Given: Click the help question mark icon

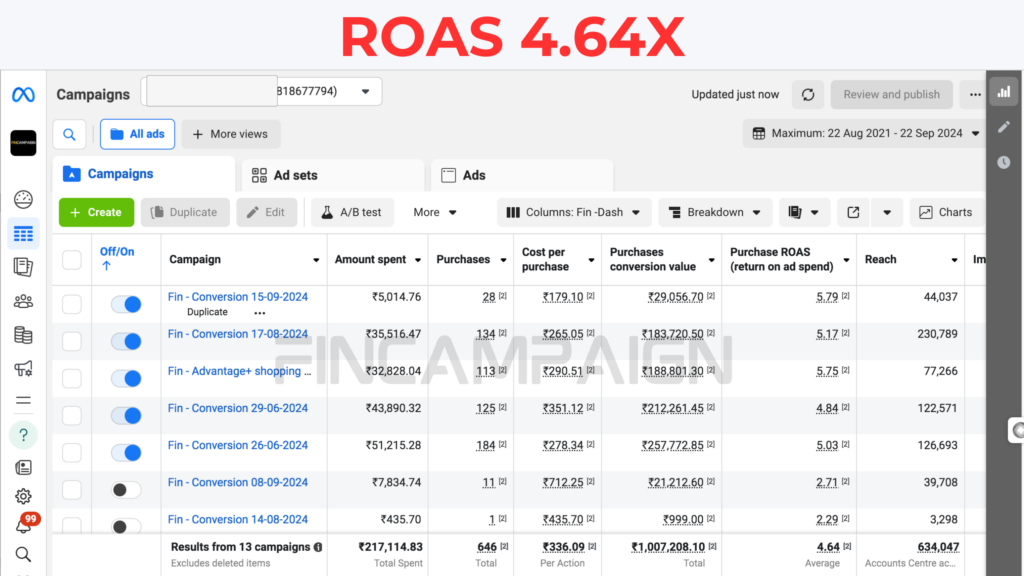Looking at the screenshot, I should (x=23, y=435).
